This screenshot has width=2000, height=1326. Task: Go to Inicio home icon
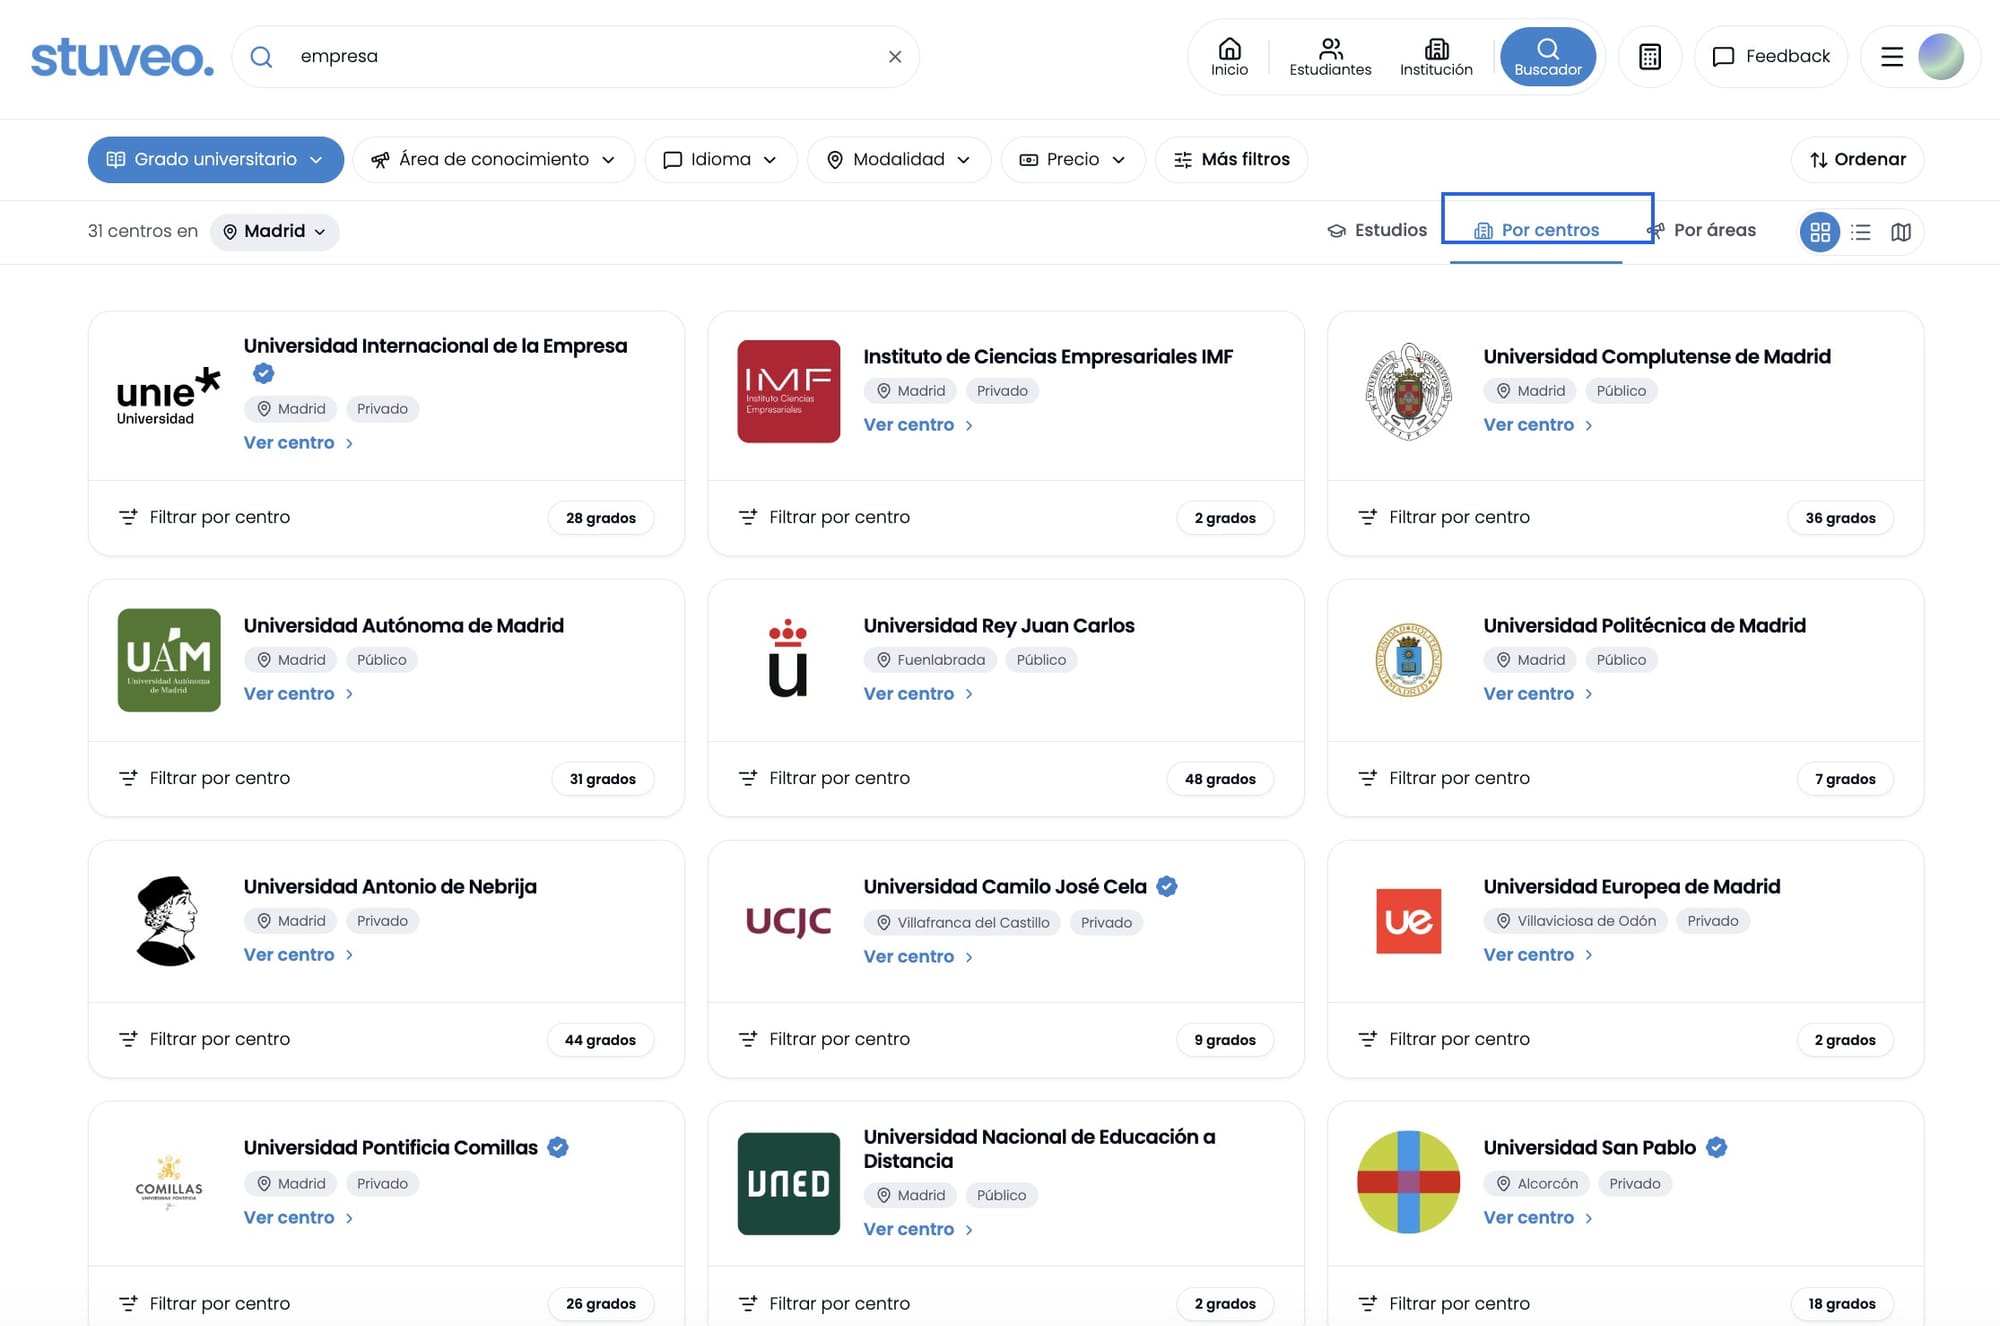click(x=1229, y=57)
